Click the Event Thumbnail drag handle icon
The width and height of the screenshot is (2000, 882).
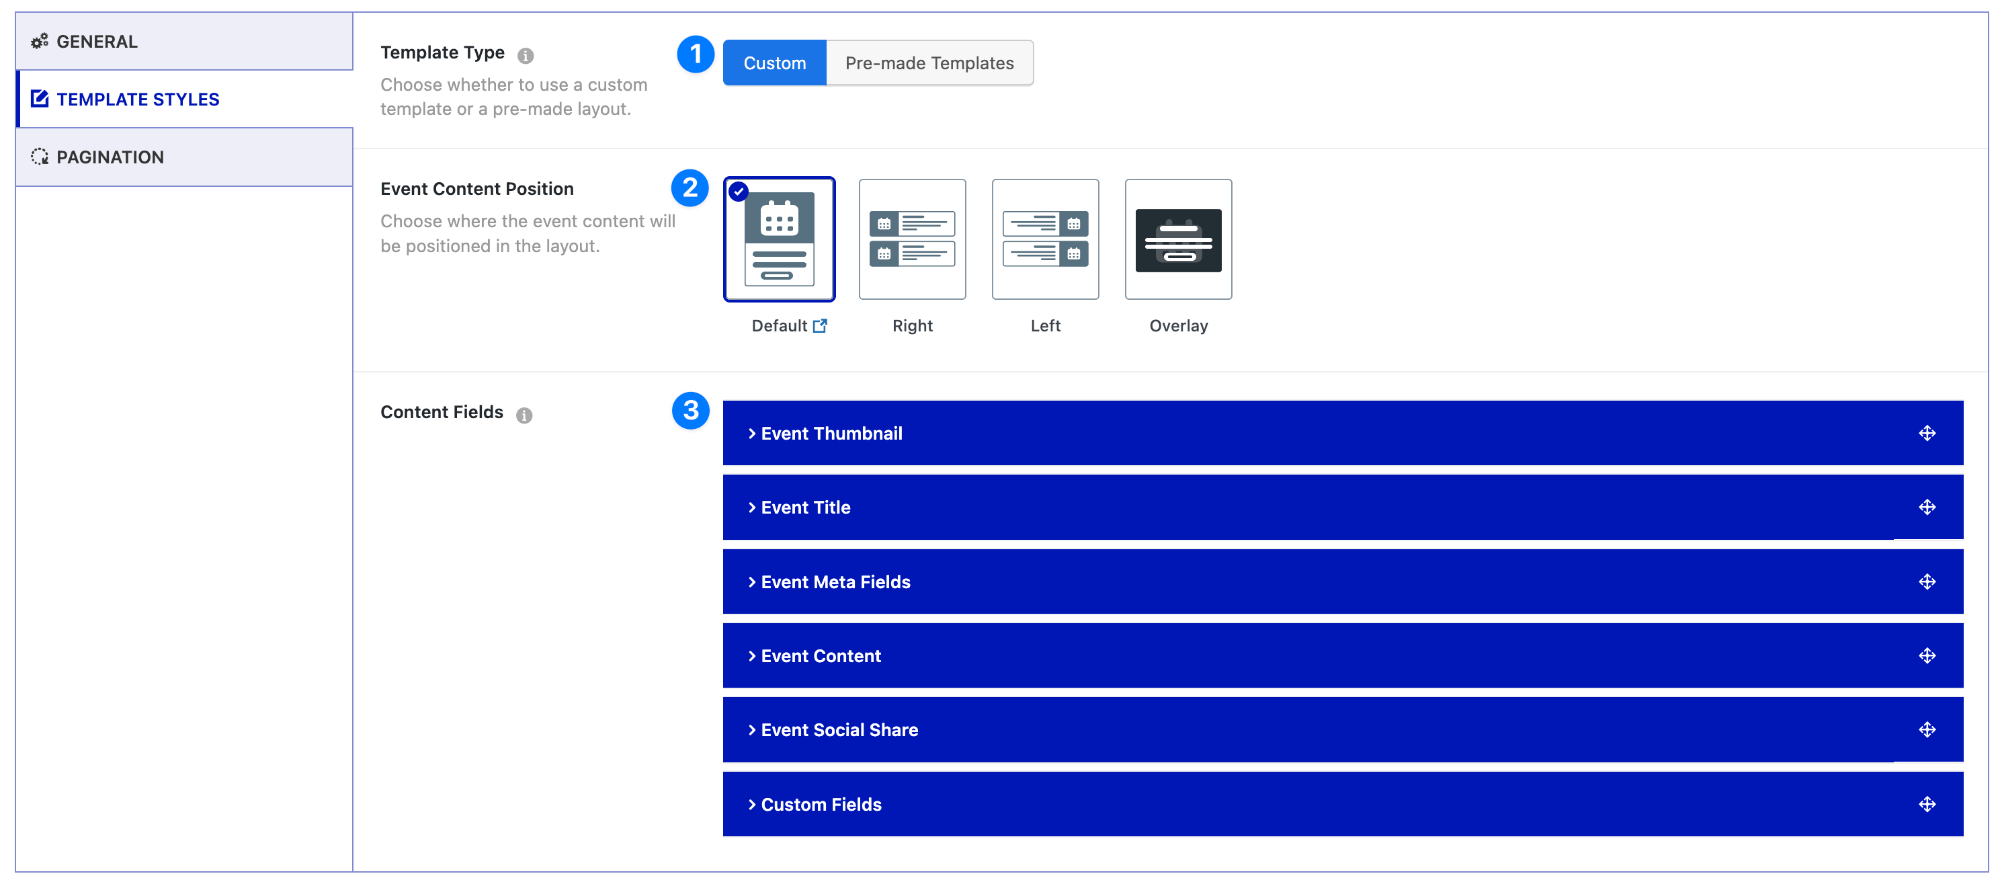[1927, 433]
